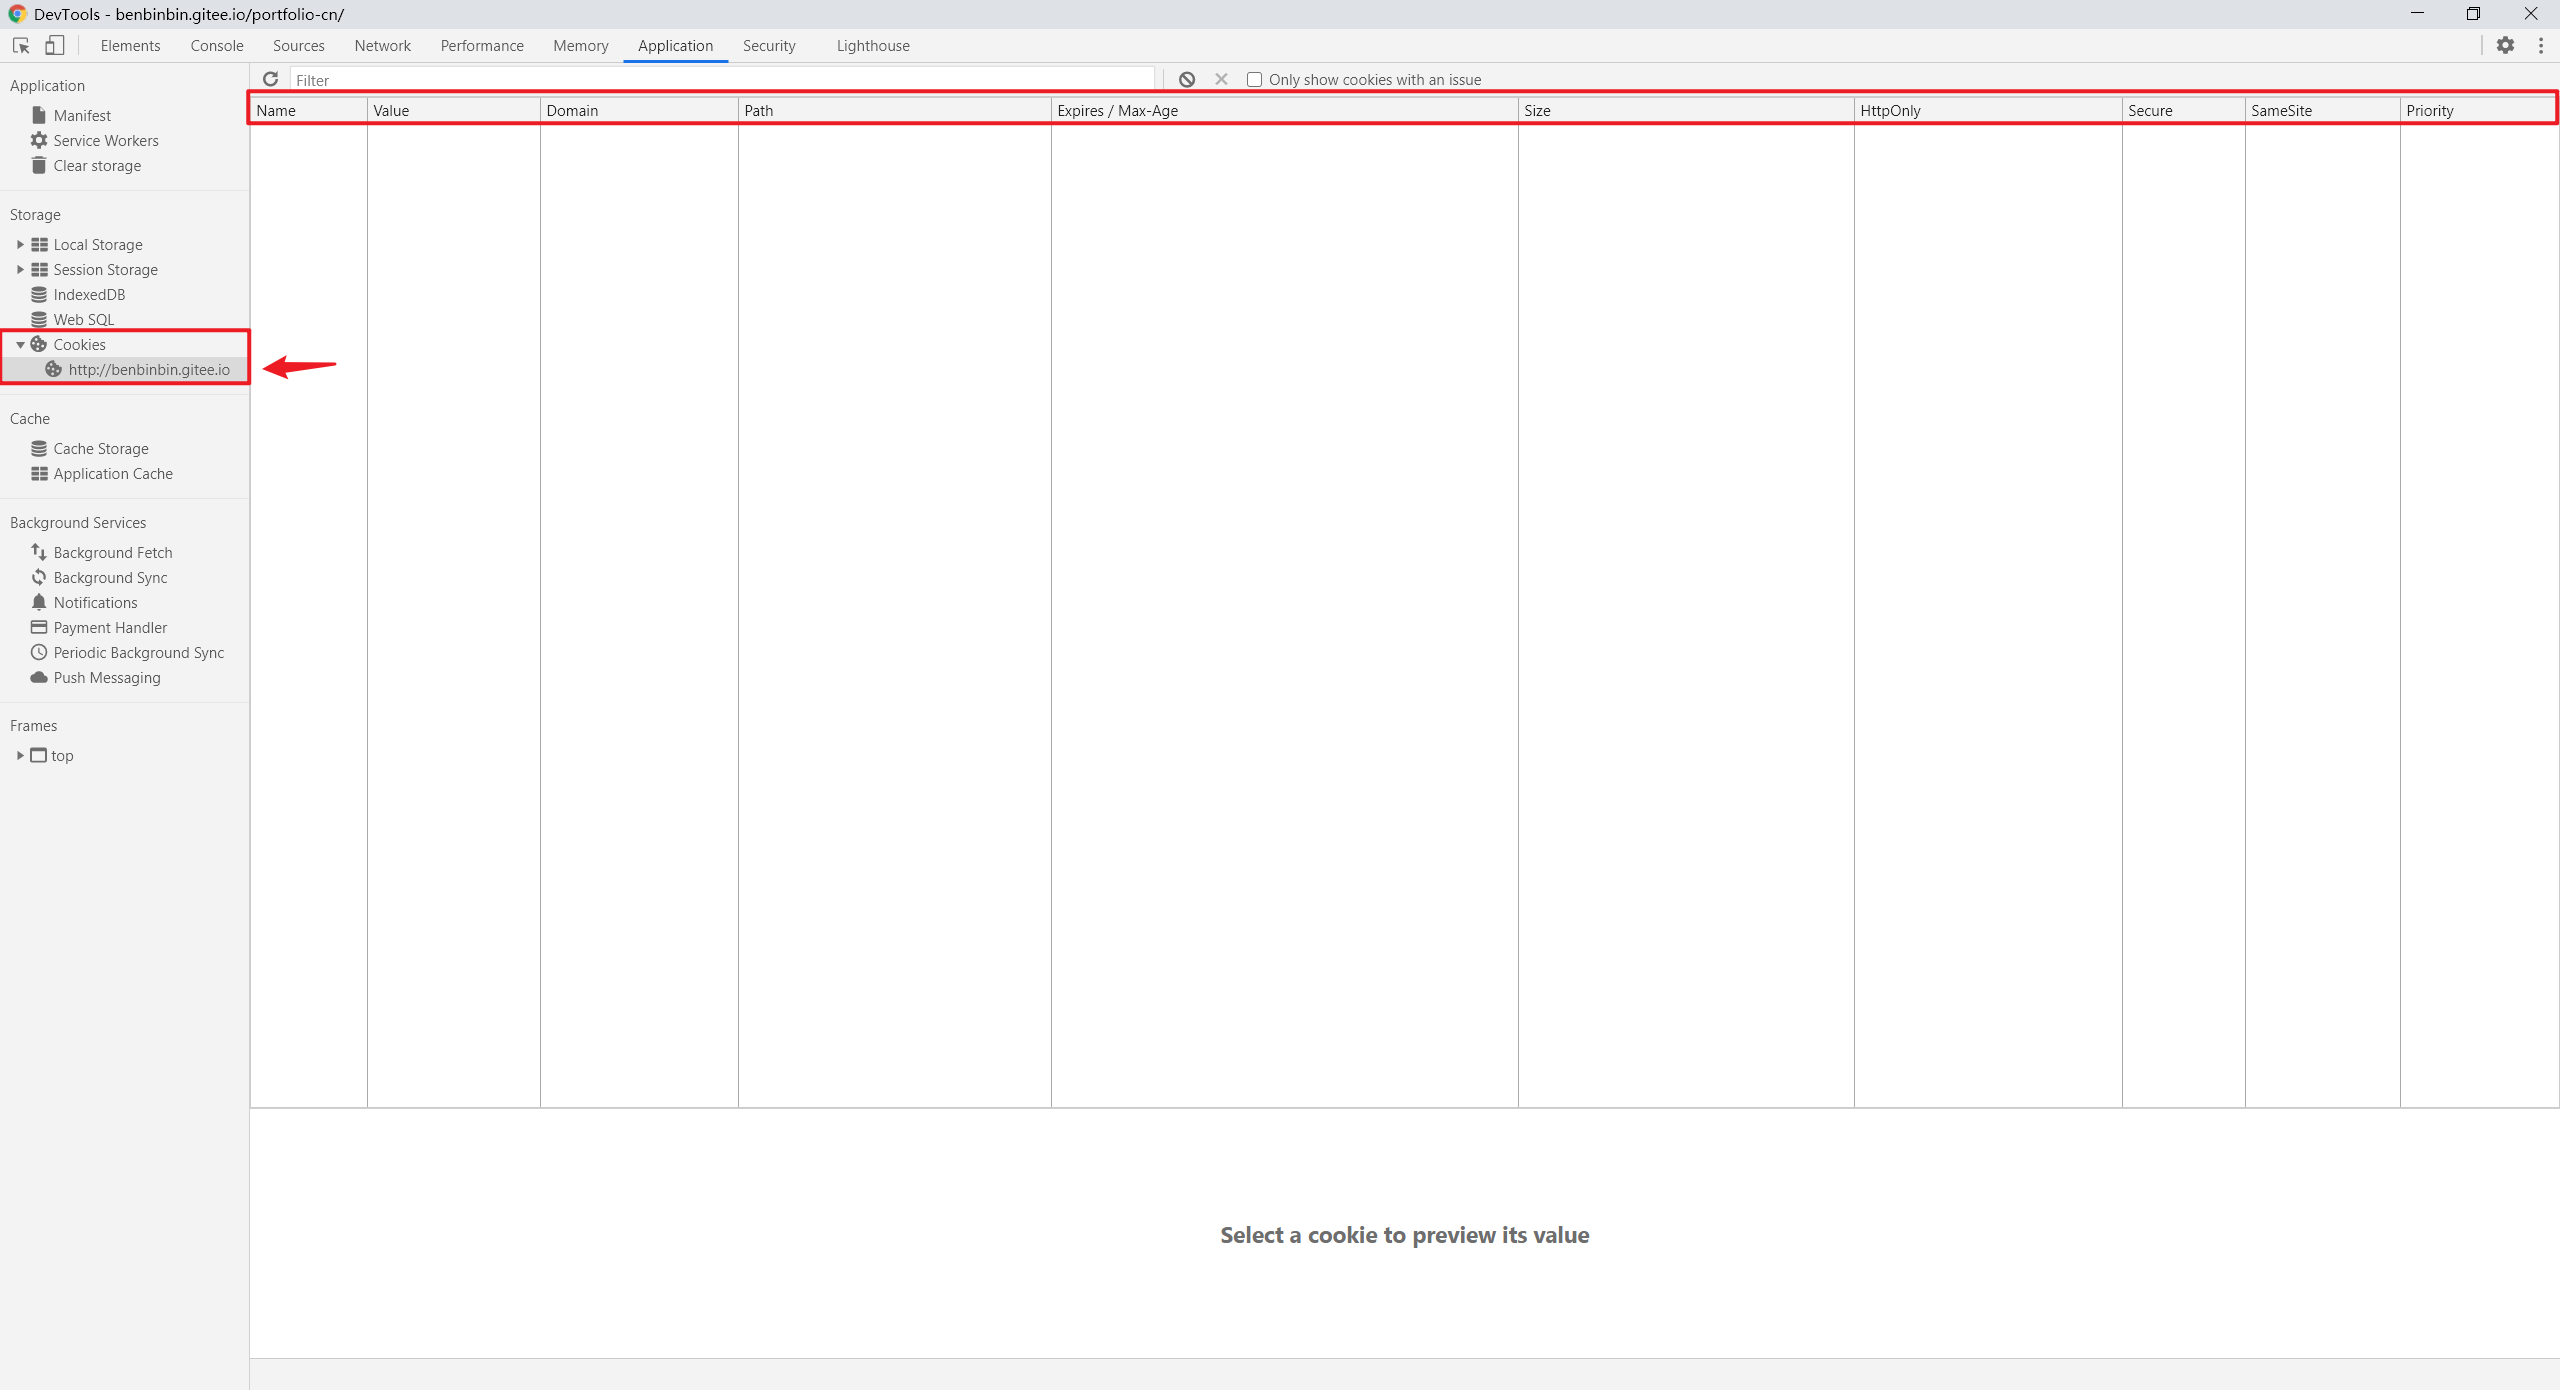Click the Session Storage grid icon
The width and height of the screenshot is (2560, 1390).
click(39, 269)
